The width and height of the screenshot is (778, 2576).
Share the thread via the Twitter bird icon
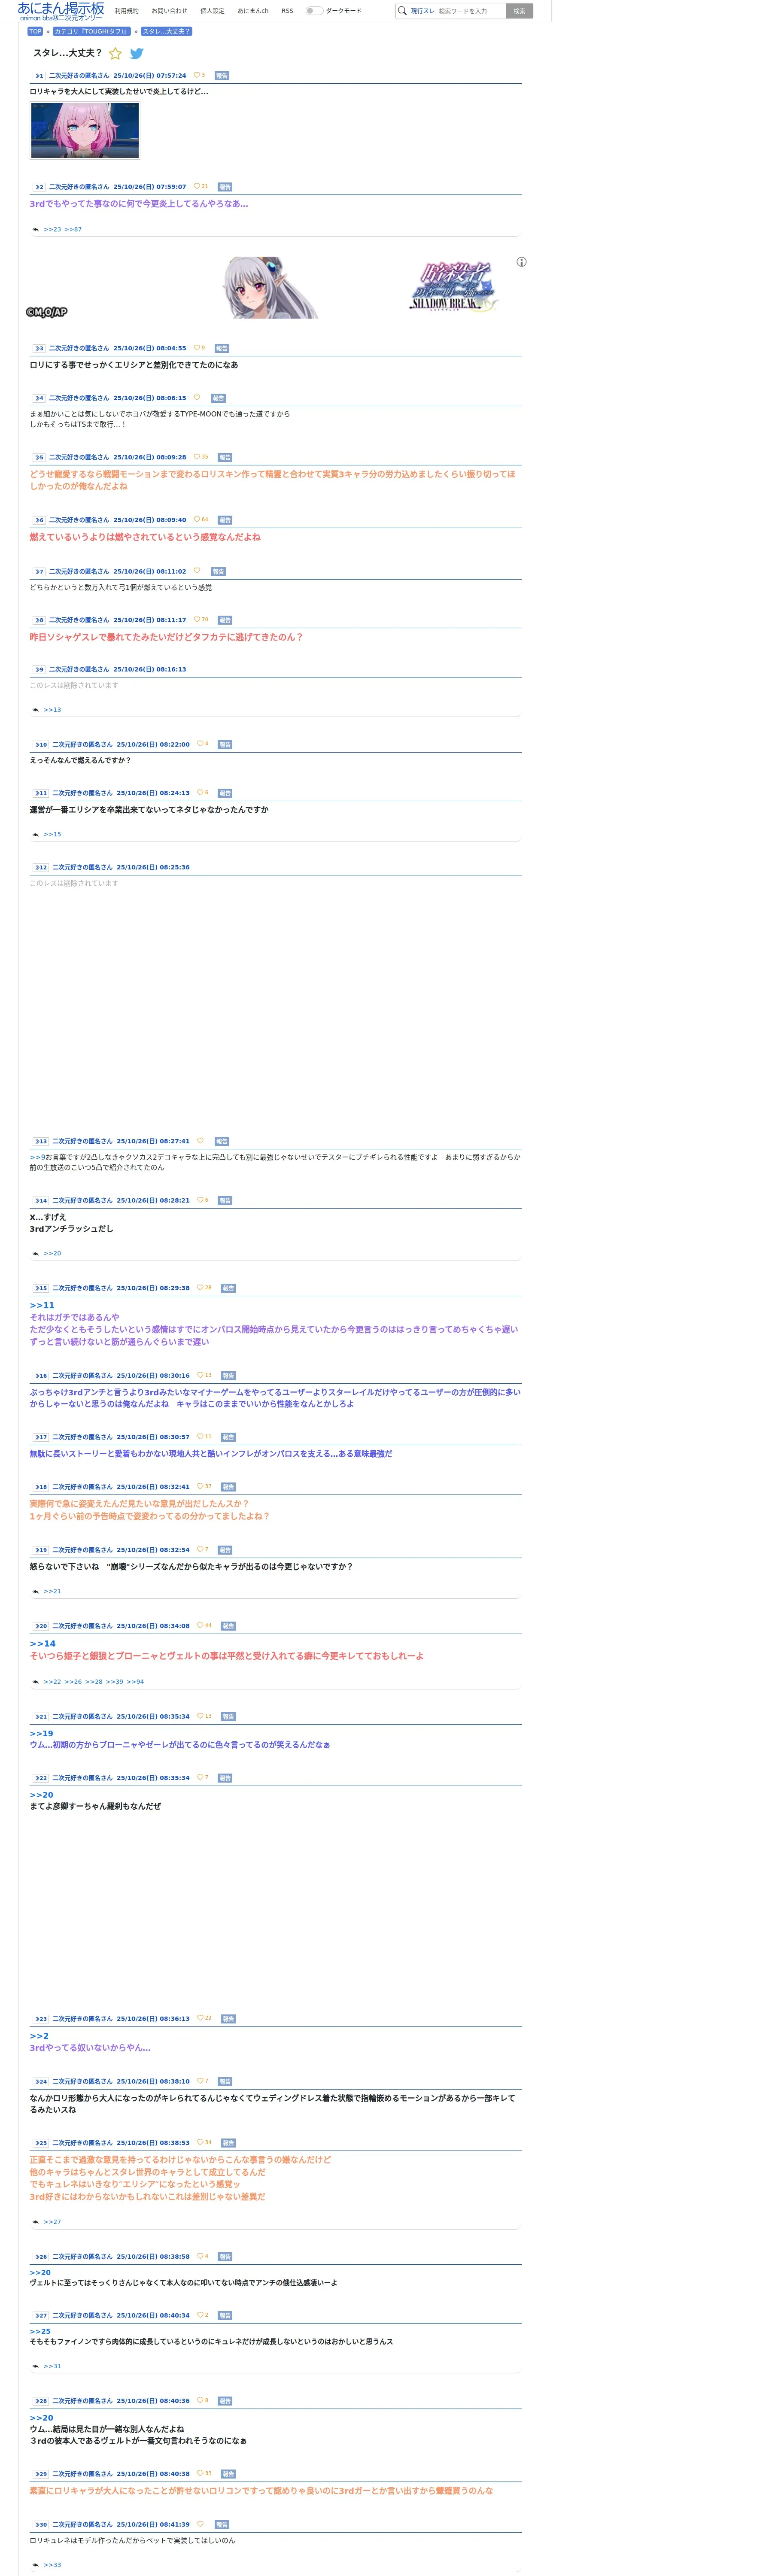(137, 54)
